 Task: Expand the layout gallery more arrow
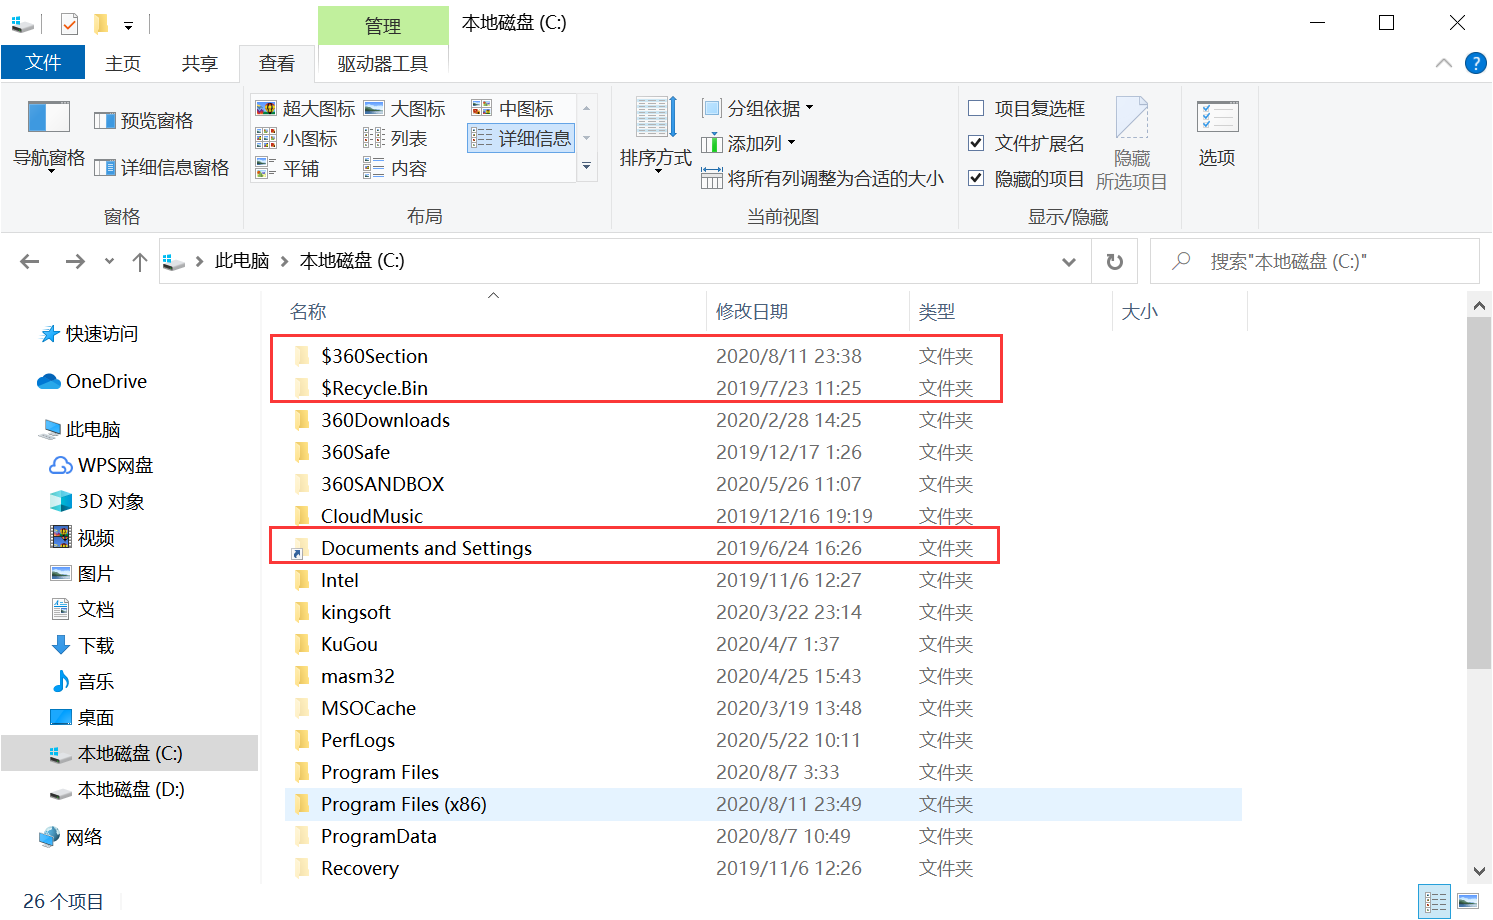click(587, 167)
